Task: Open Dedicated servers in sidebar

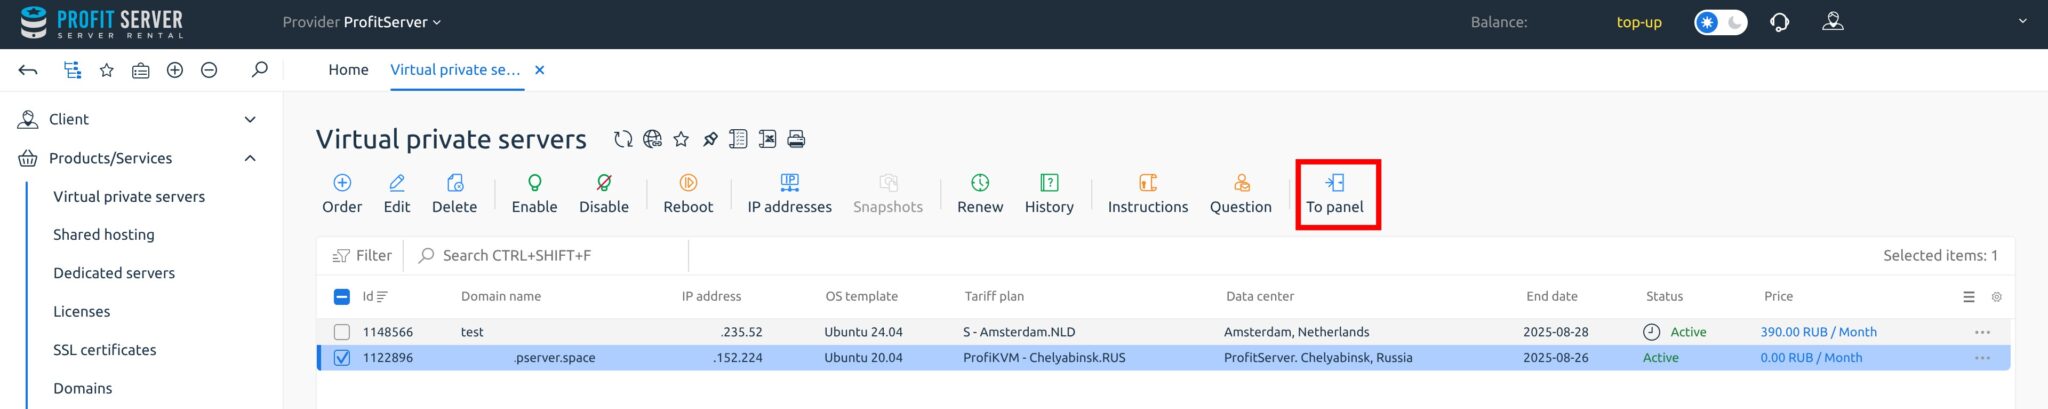Action: pyautogui.click(x=114, y=273)
